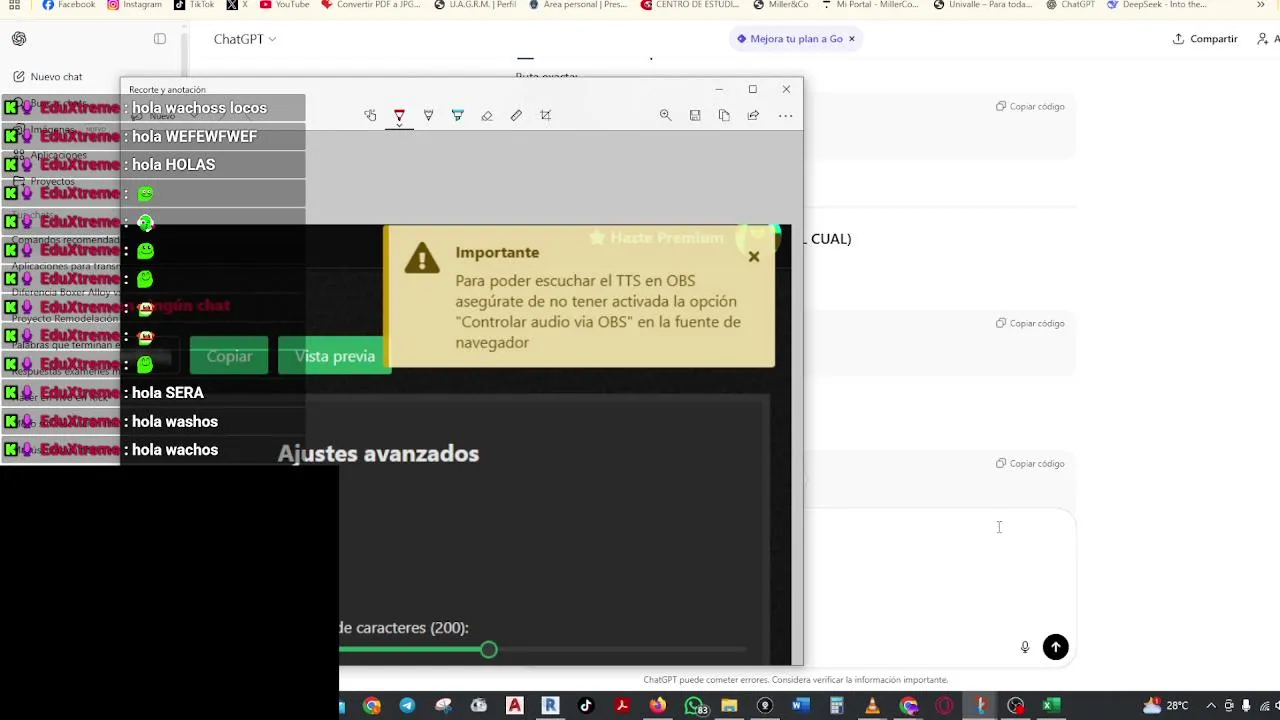The image size is (1280, 720).
Task: Click the green Copiar button
Action: tap(229, 356)
